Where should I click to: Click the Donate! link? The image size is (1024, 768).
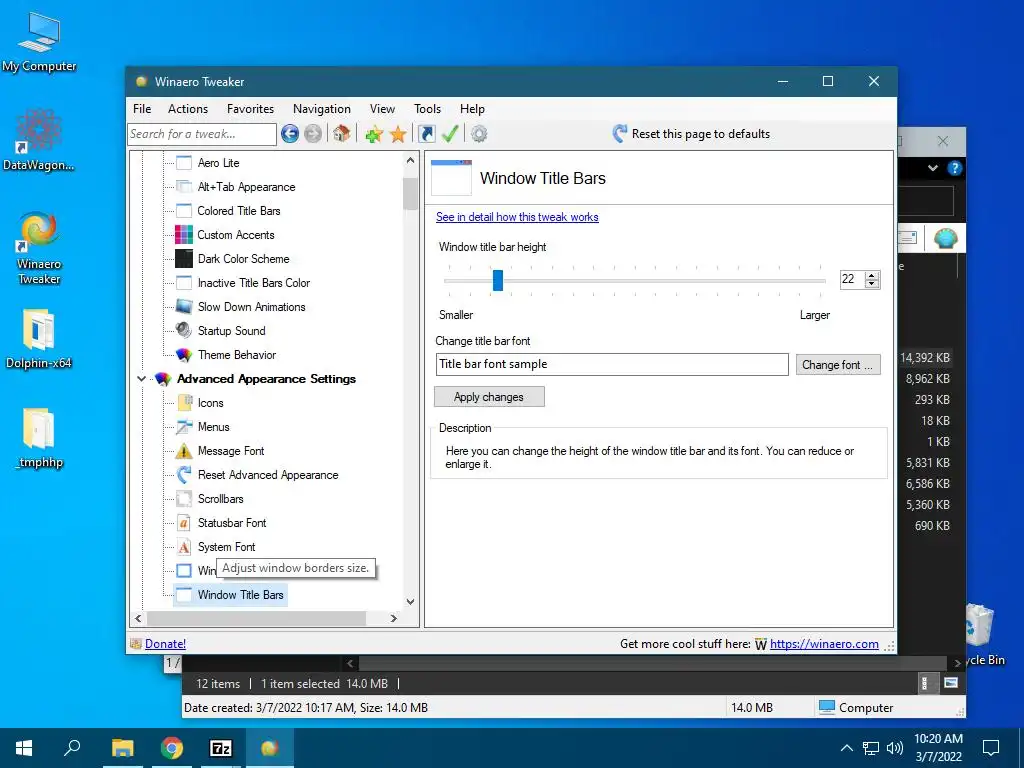pos(165,644)
